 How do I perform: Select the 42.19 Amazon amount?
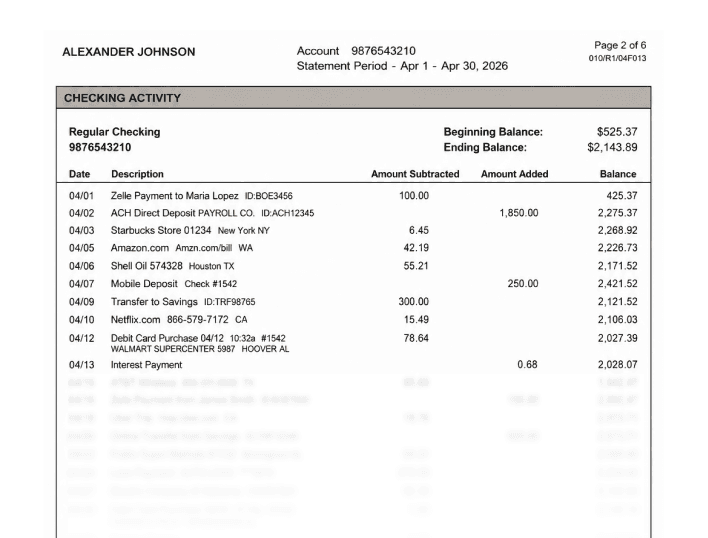(416, 248)
